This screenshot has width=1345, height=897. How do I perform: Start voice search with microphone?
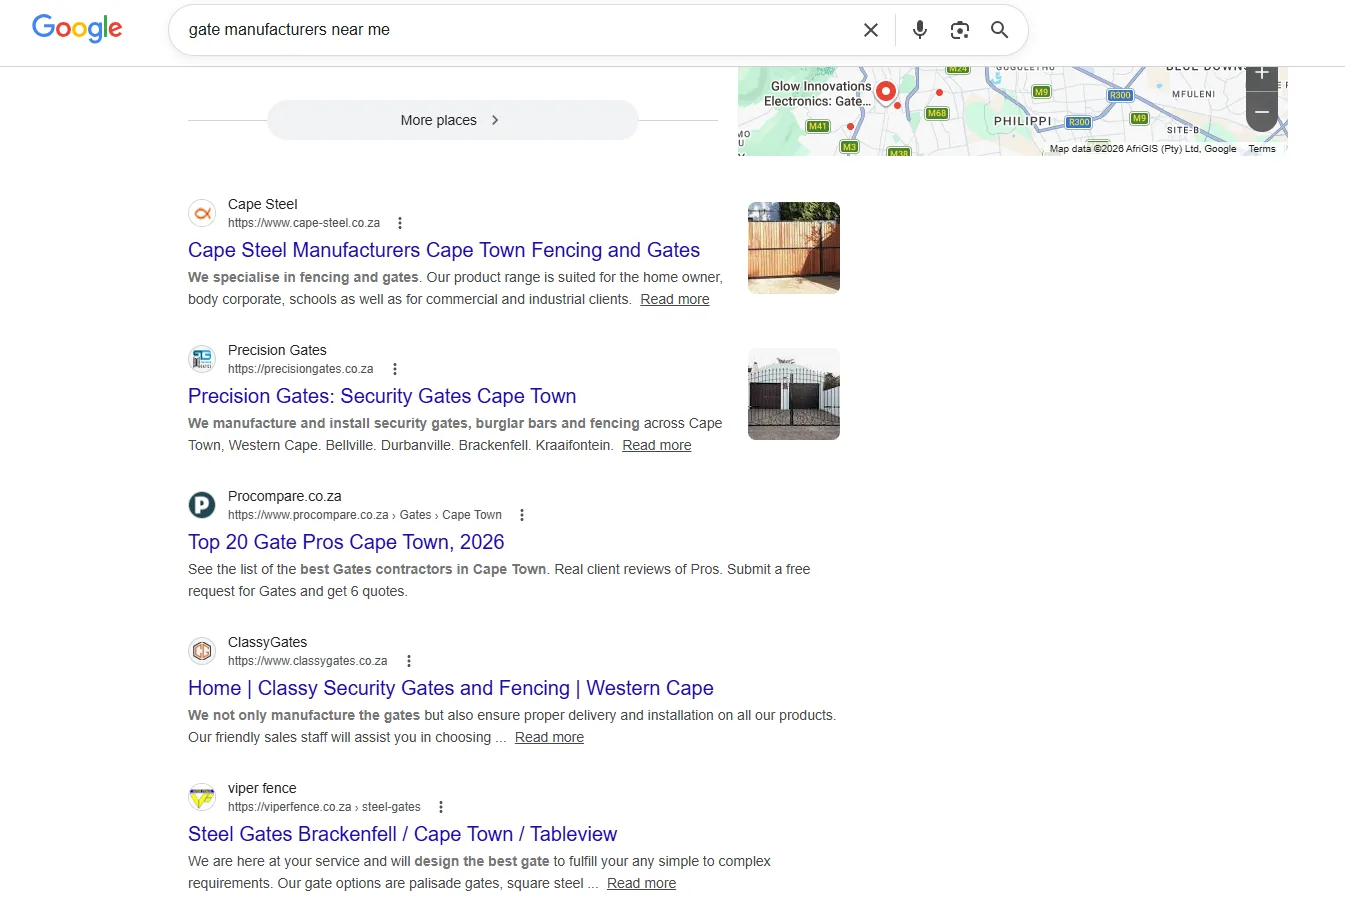point(920,30)
